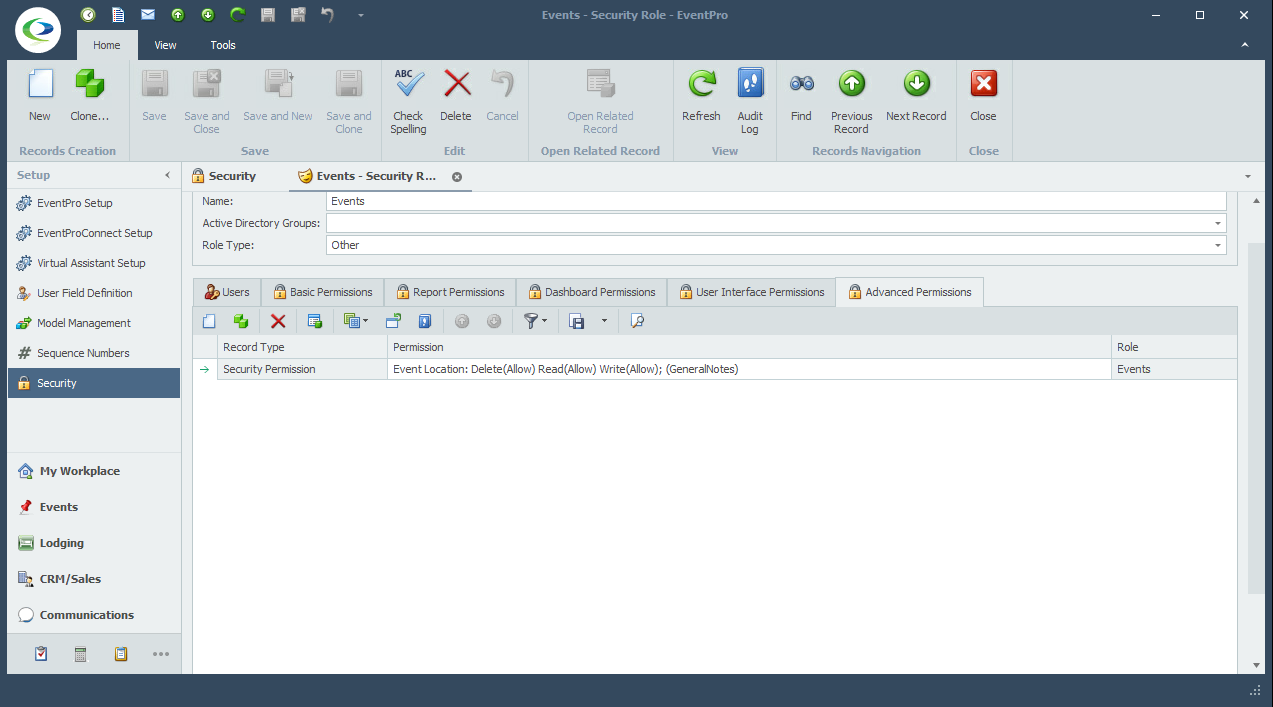This screenshot has width=1273, height=707.
Task: Select the Security Permission grid row
Action: (x=715, y=369)
